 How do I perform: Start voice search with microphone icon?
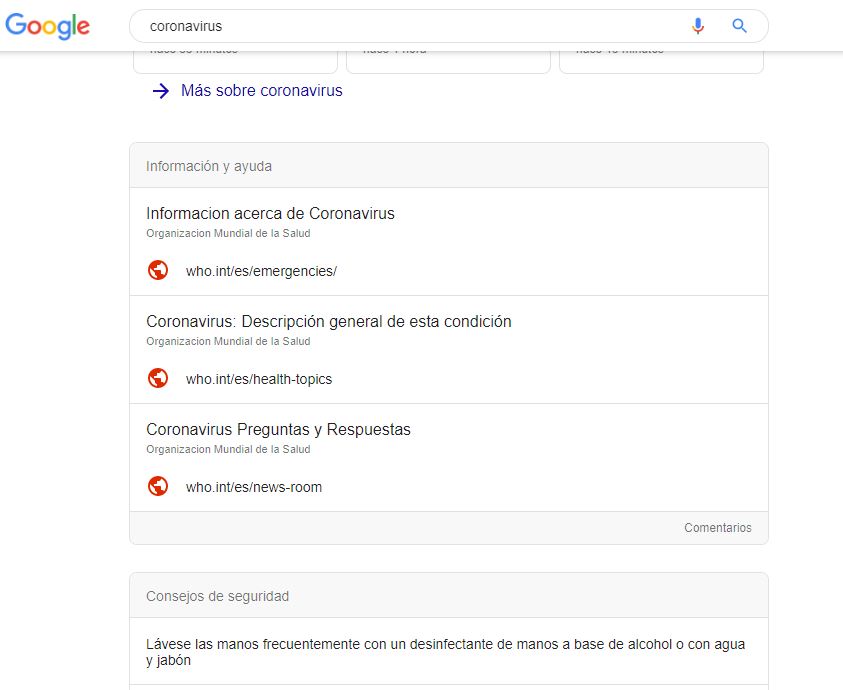(698, 26)
